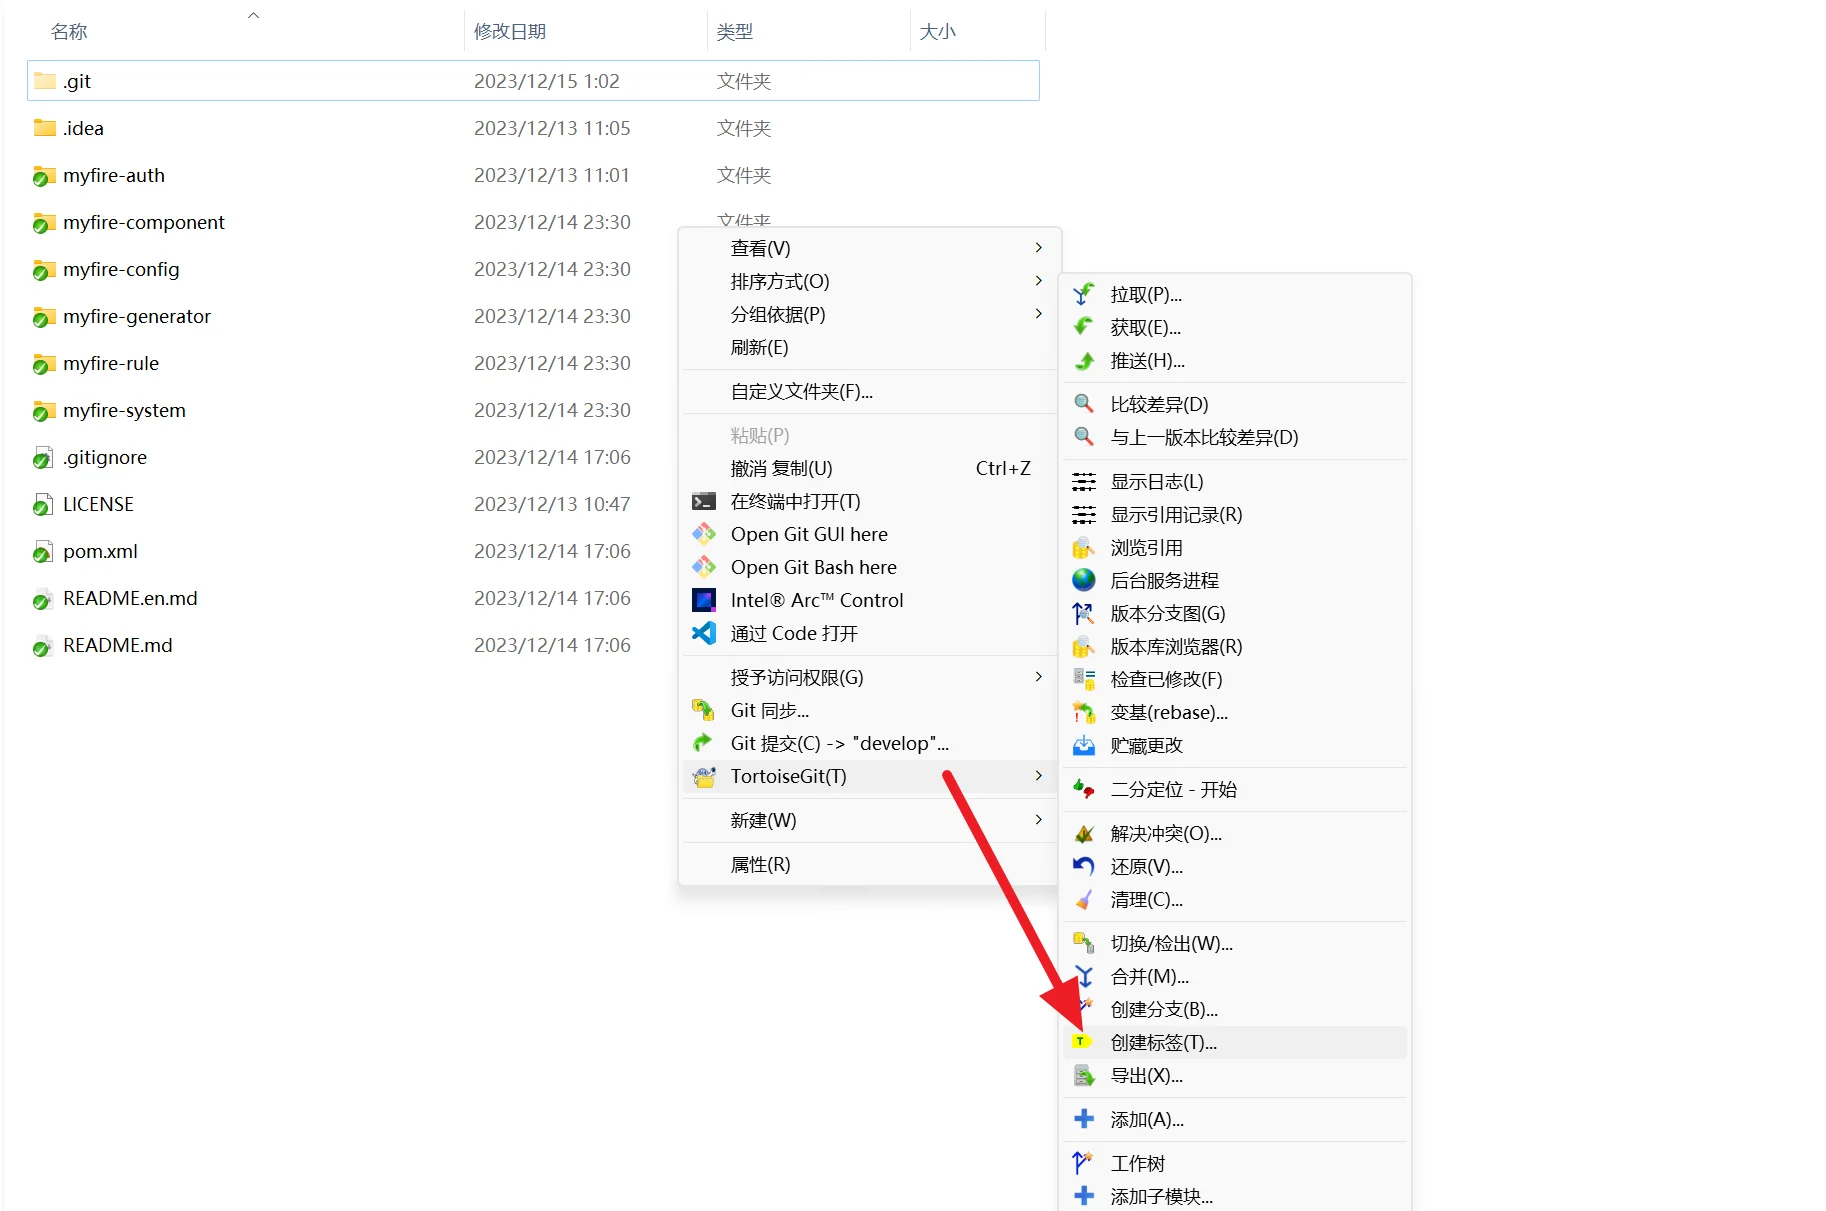
Task: Sort by the 修改日期 column header
Action: [x=510, y=31]
